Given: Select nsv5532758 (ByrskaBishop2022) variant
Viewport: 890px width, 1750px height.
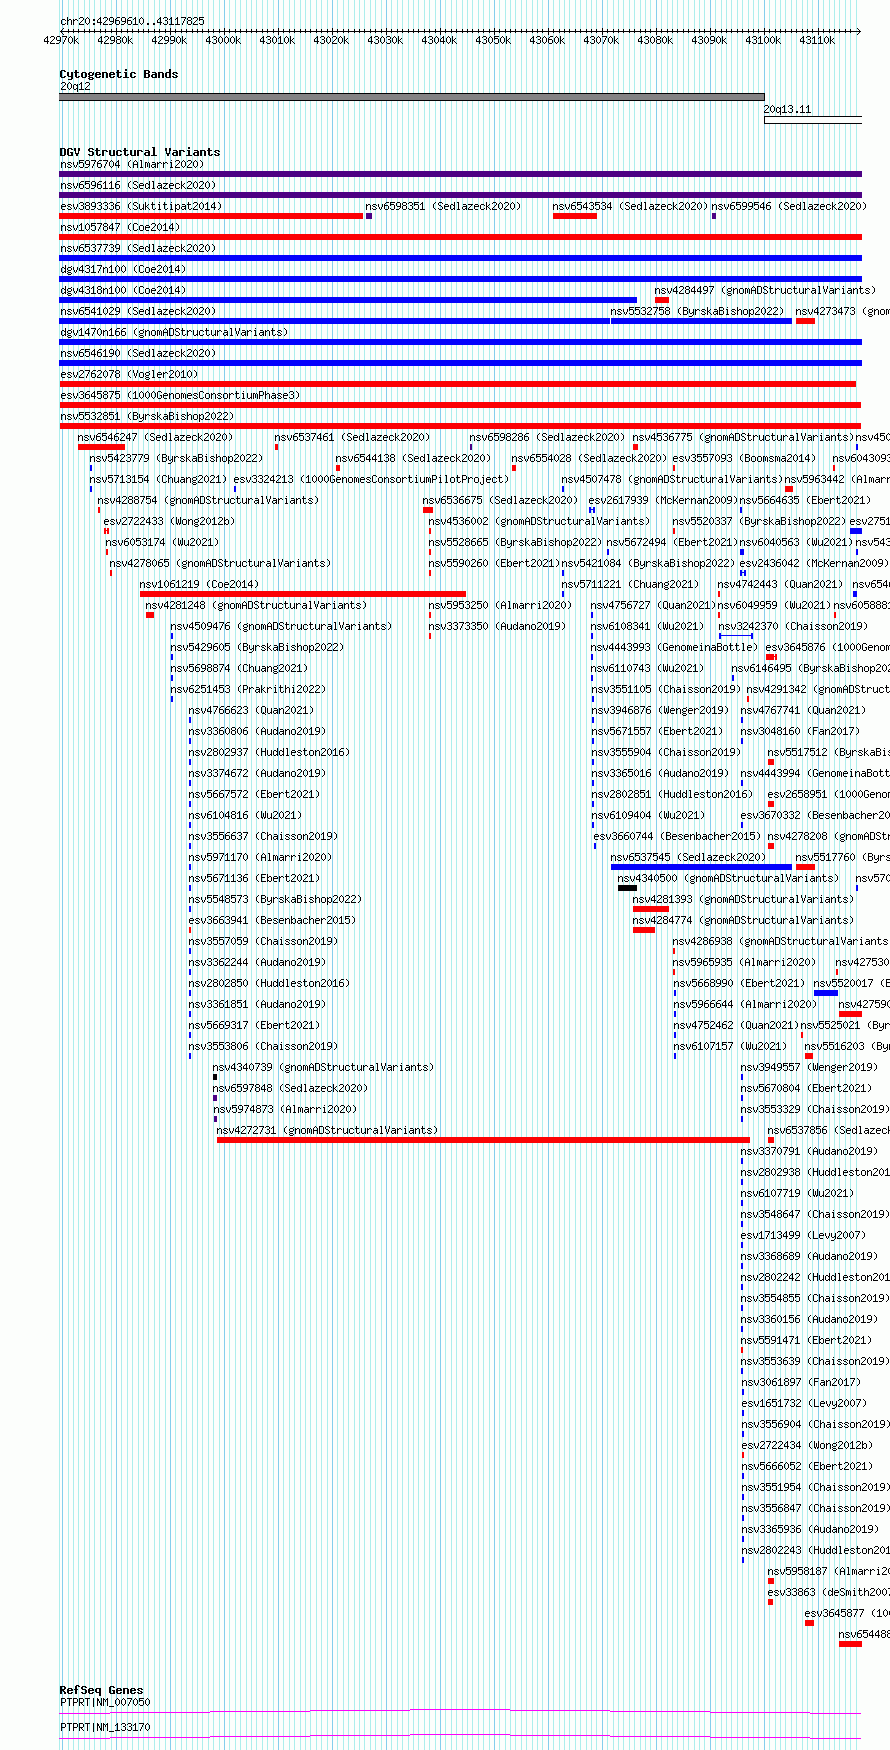Looking at the screenshot, I should click(x=698, y=311).
